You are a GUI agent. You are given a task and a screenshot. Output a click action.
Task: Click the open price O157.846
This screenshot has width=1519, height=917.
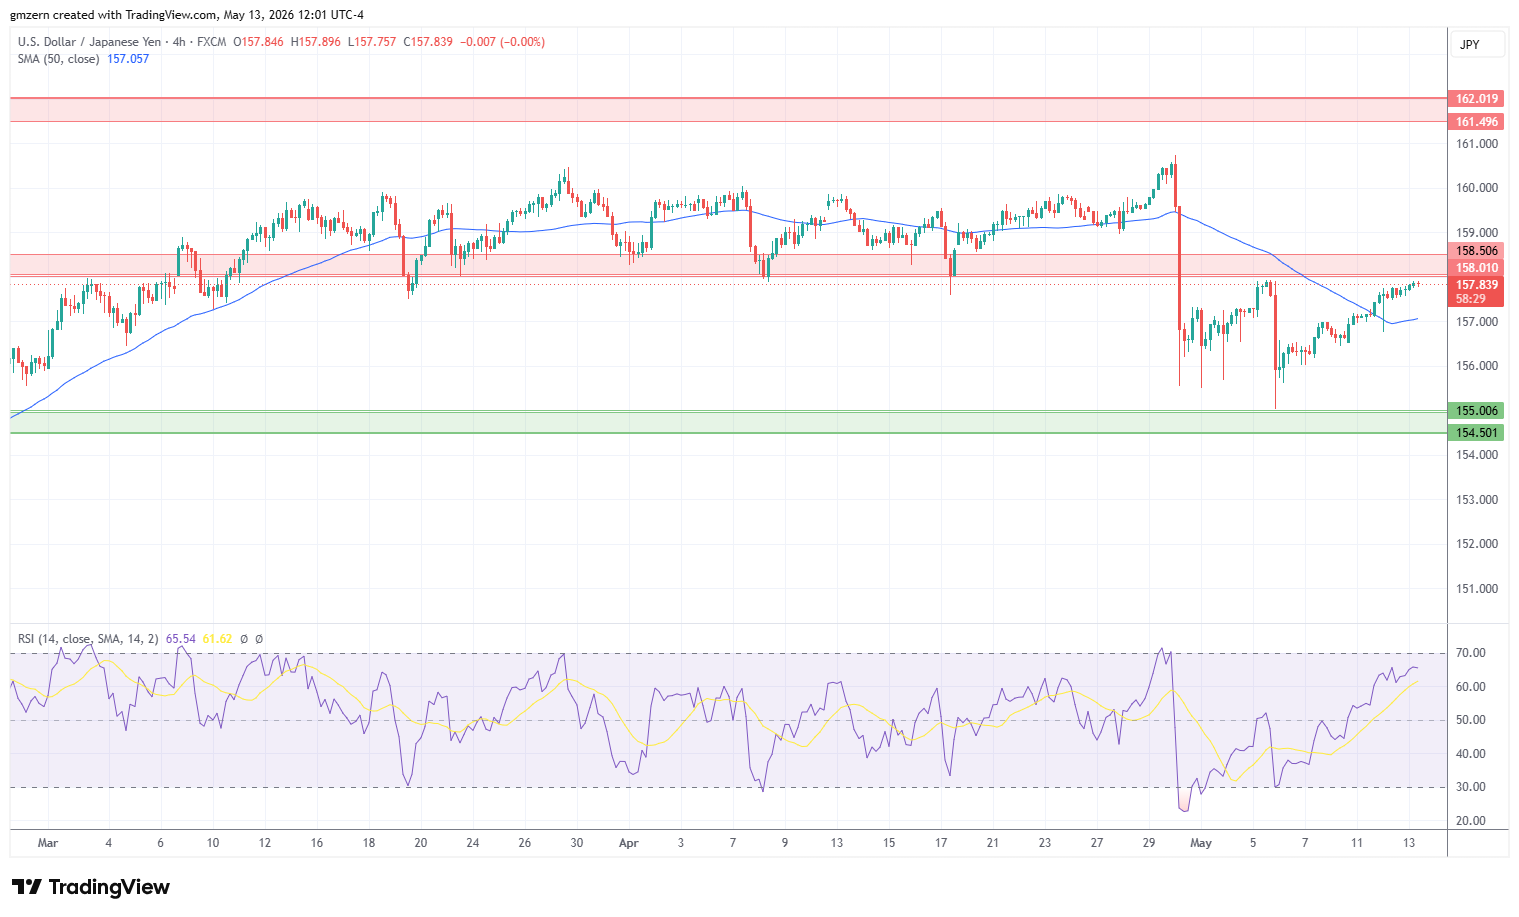[258, 42]
